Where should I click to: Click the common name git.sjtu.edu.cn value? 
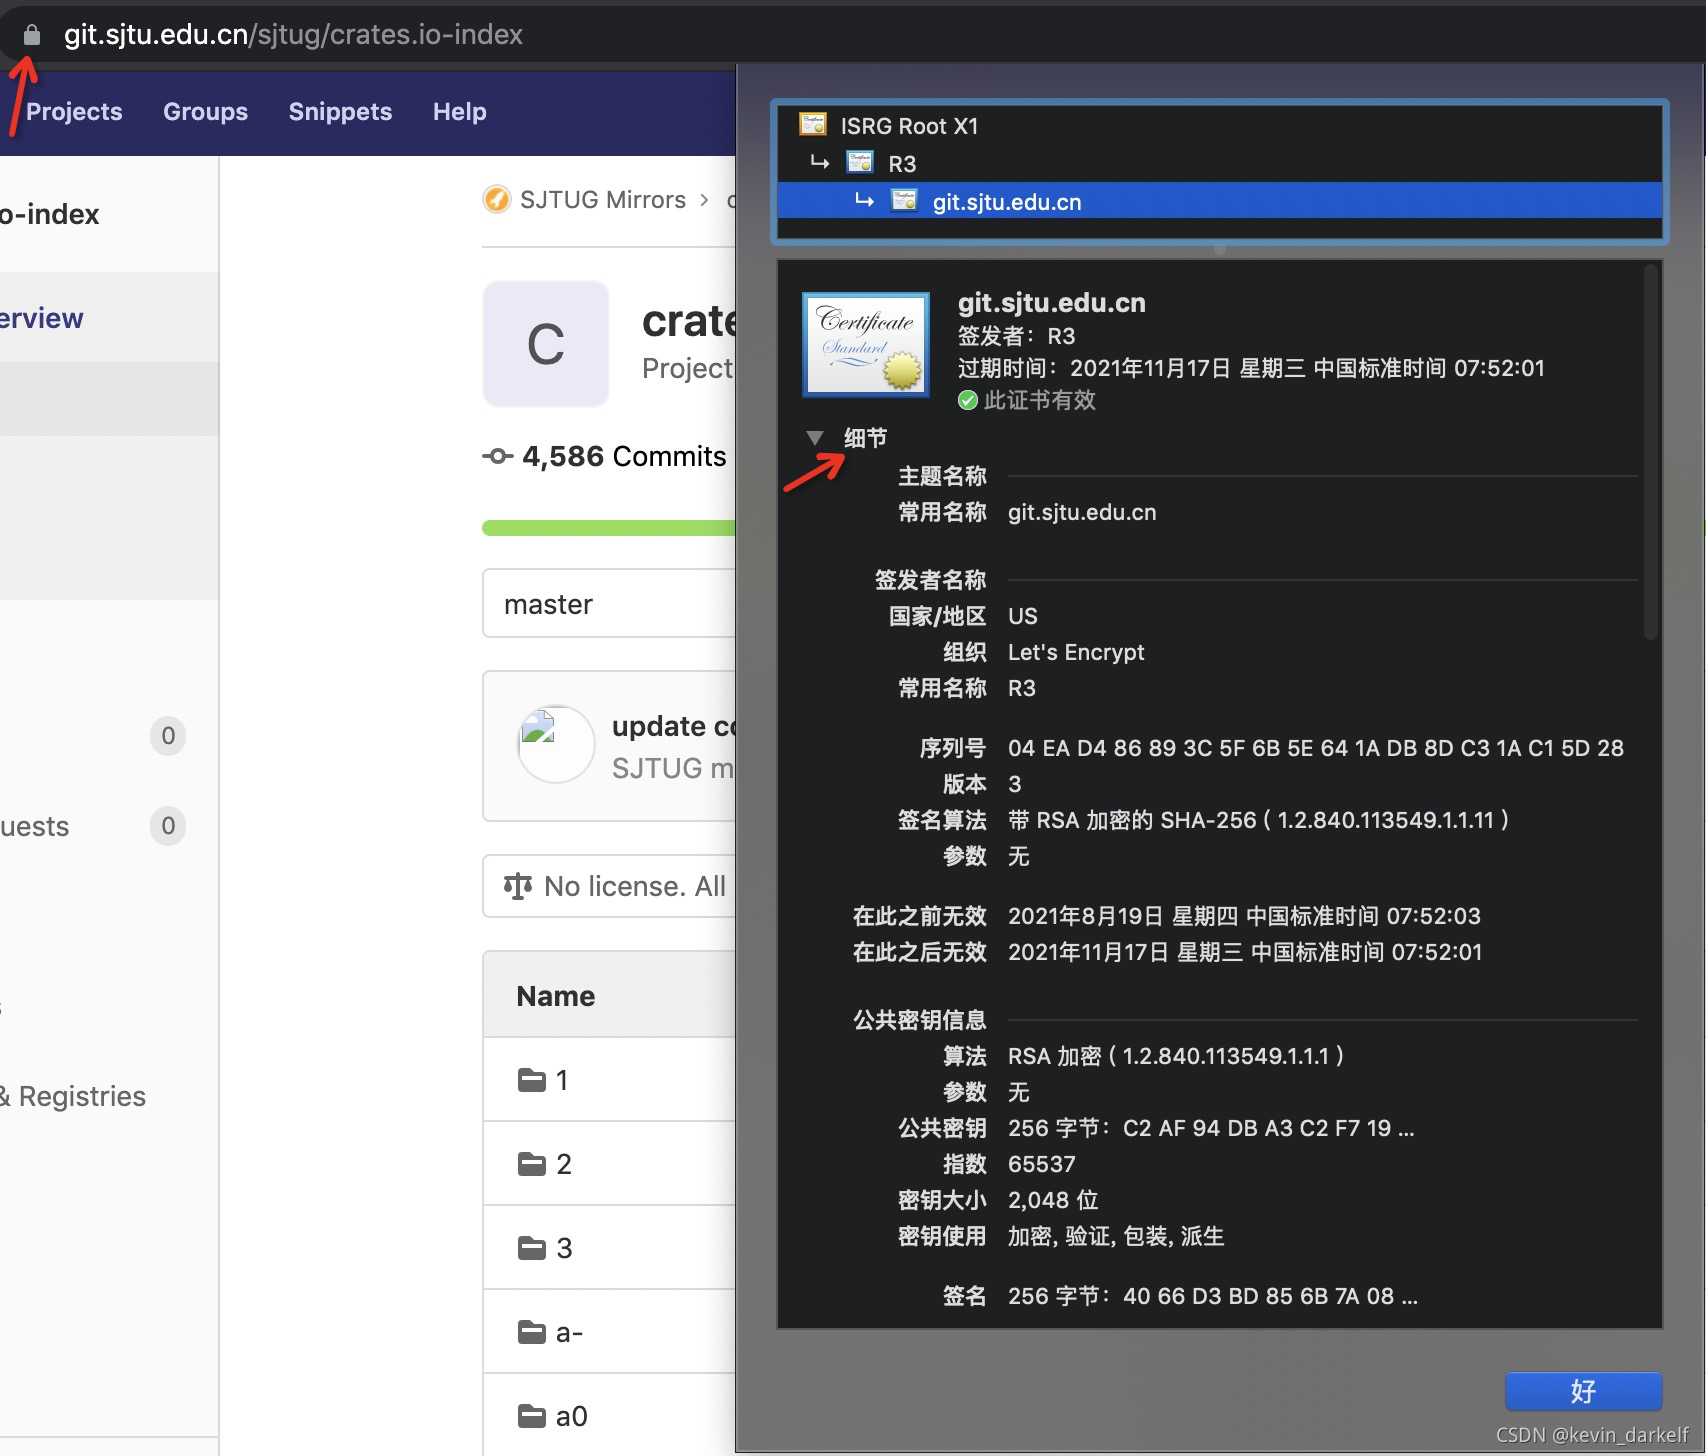pyautogui.click(x=1081, y=512)
